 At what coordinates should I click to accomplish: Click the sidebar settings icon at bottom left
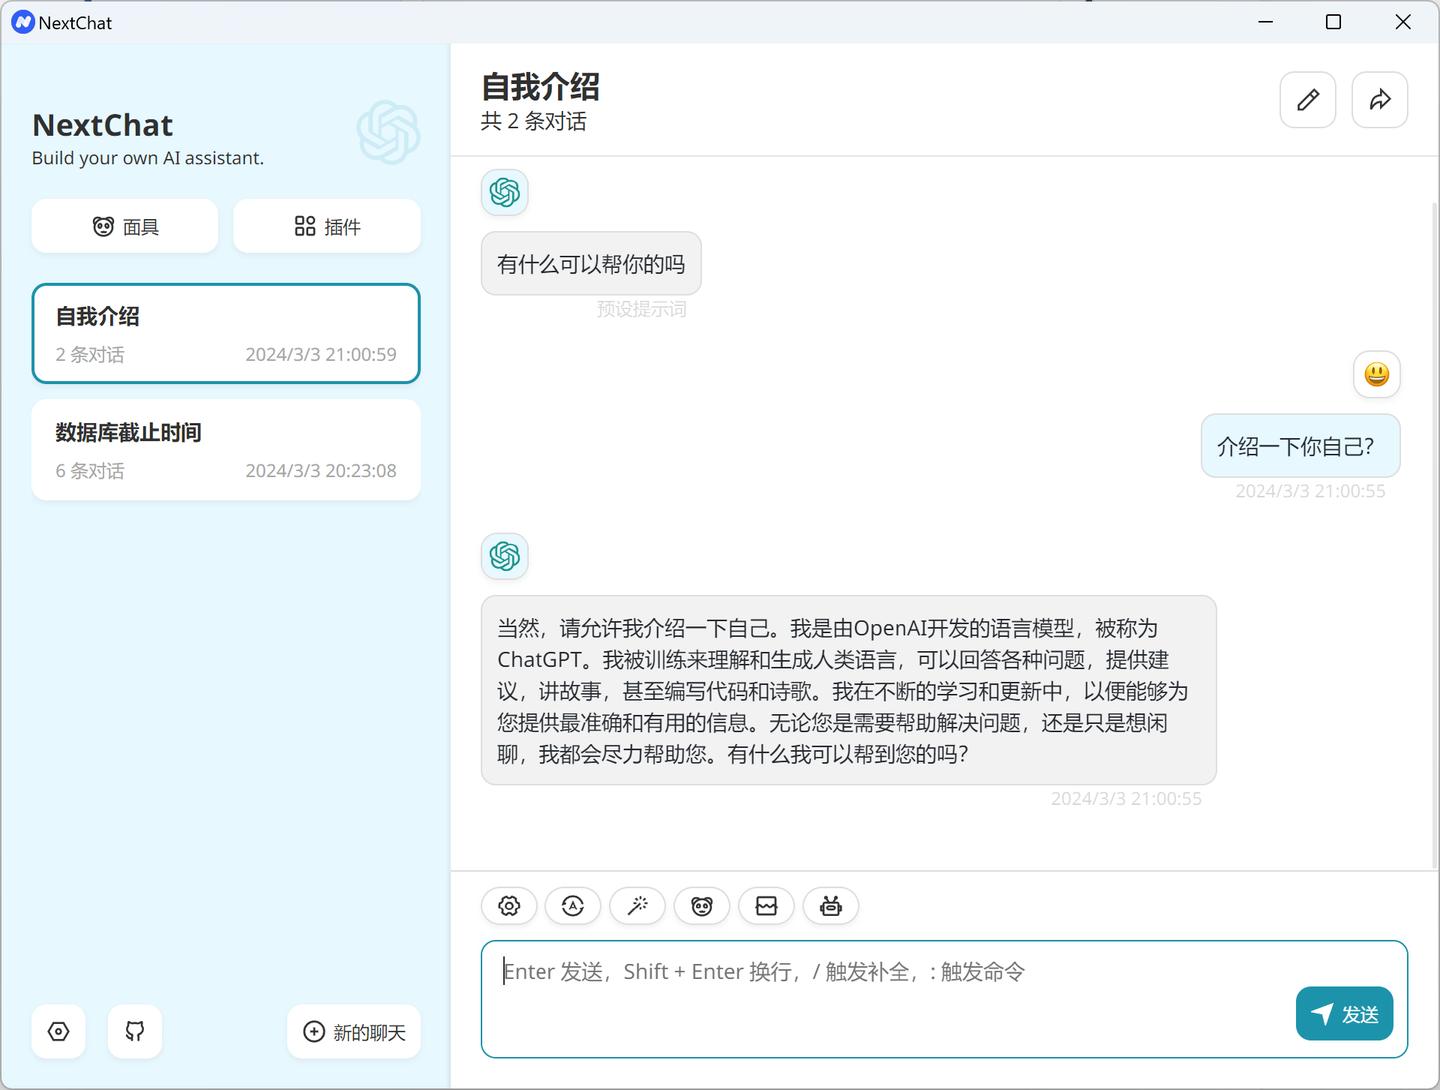tap(58, 1031)
